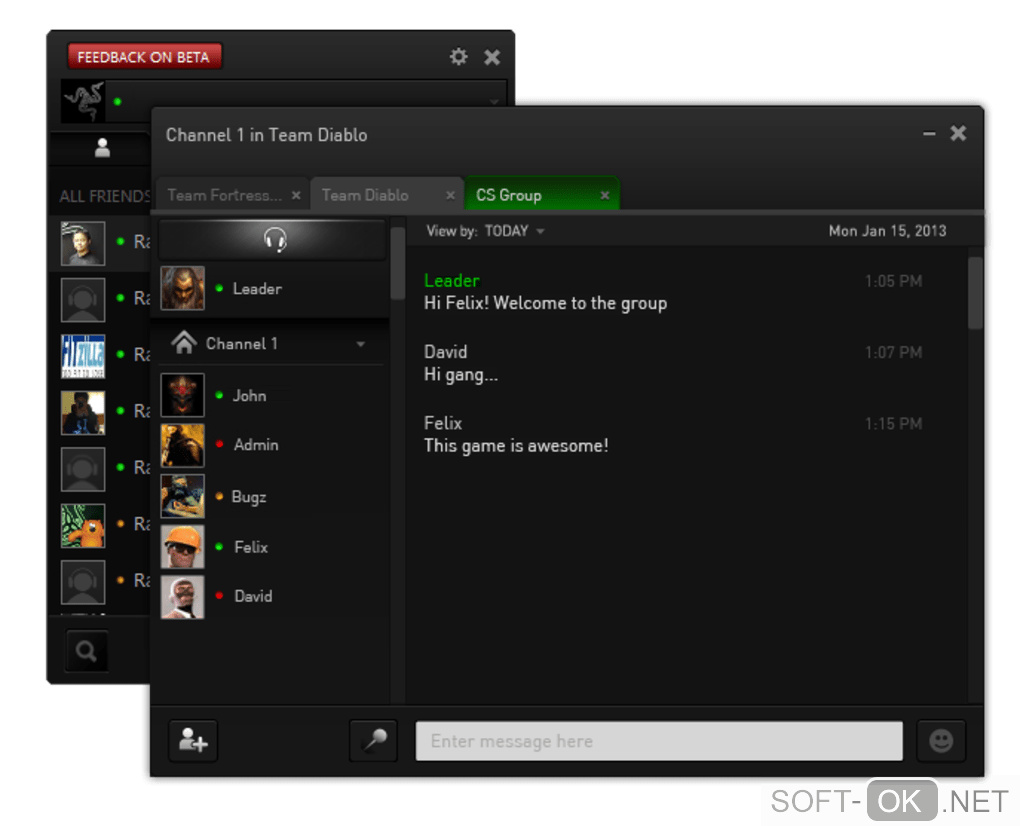Screen dimensions: 1020x826
Task: Click the 1:15 PM timestamp
Action: [893, 423]
